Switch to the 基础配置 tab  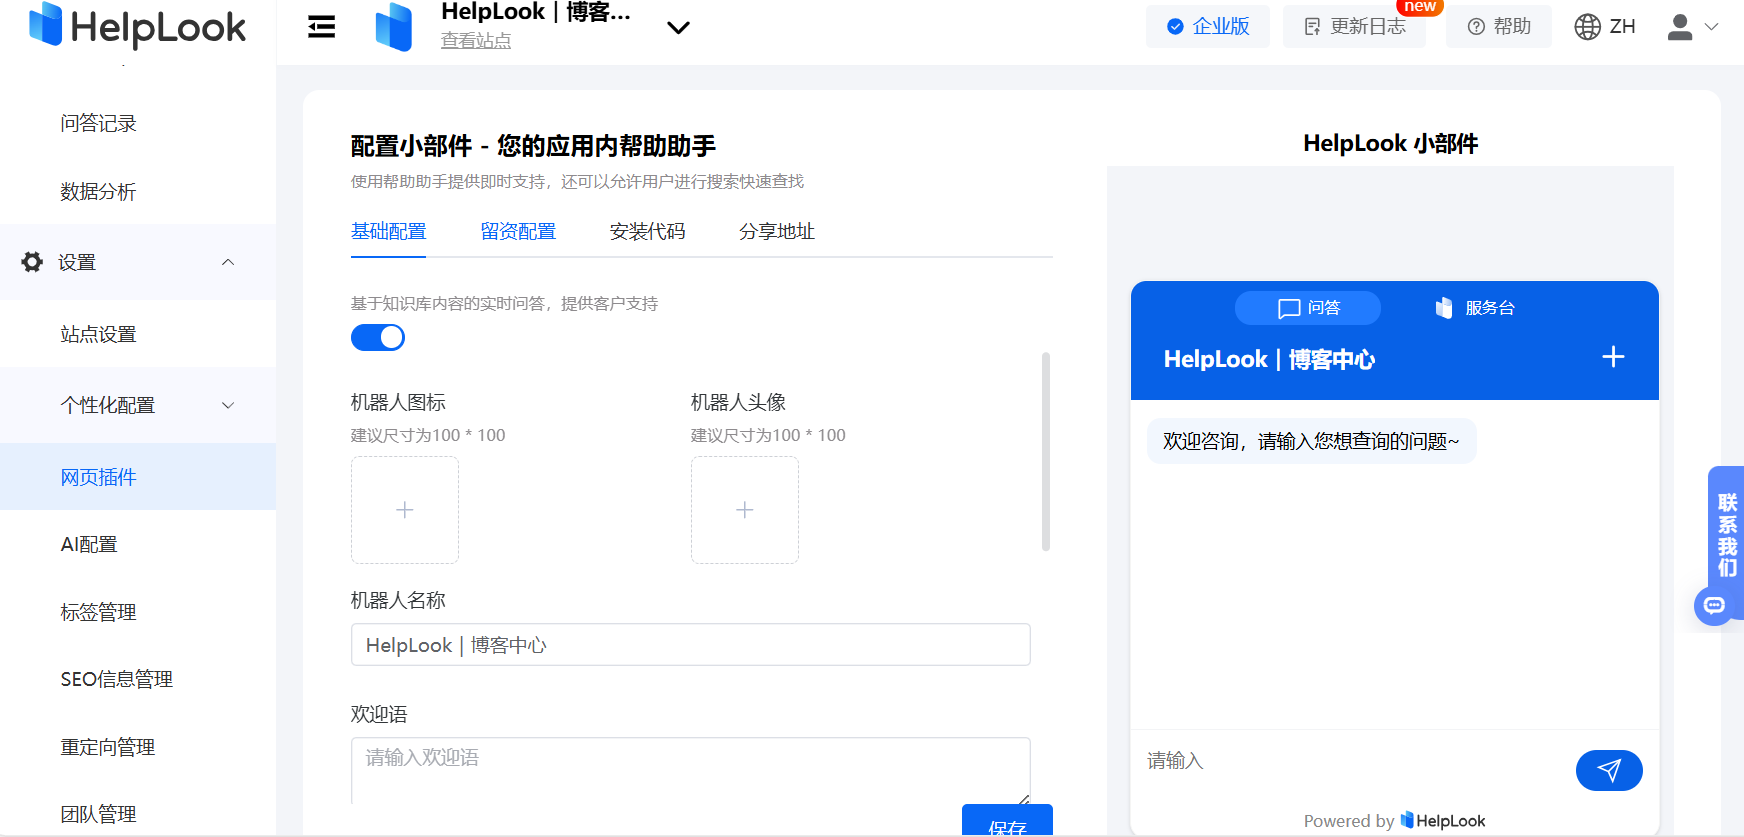point(388,231)
